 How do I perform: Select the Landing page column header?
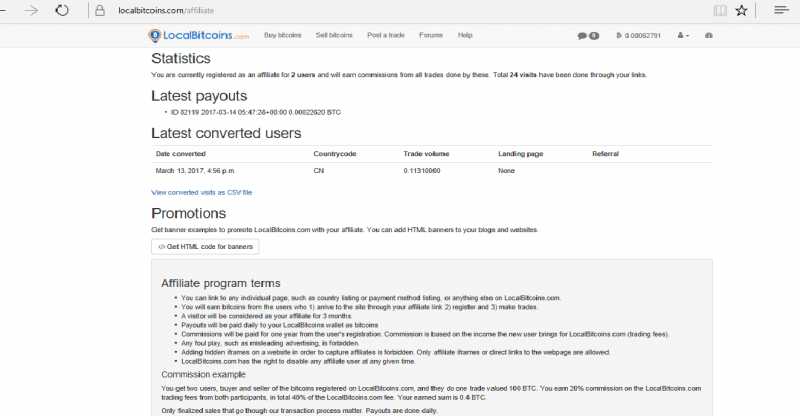tap(521, 154)
